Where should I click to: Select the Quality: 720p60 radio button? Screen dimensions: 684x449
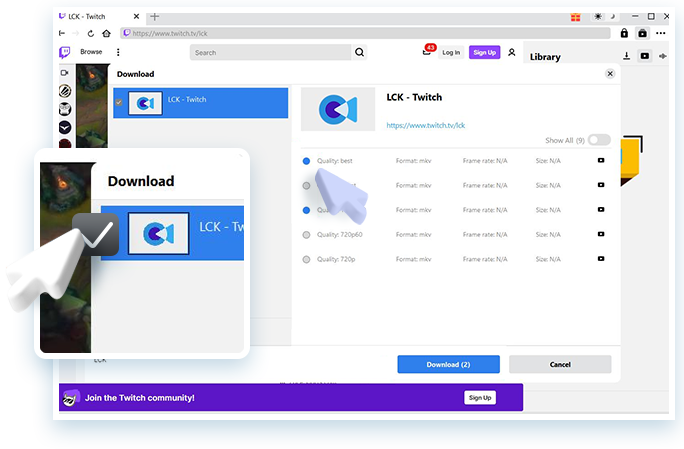click(306, 235)
